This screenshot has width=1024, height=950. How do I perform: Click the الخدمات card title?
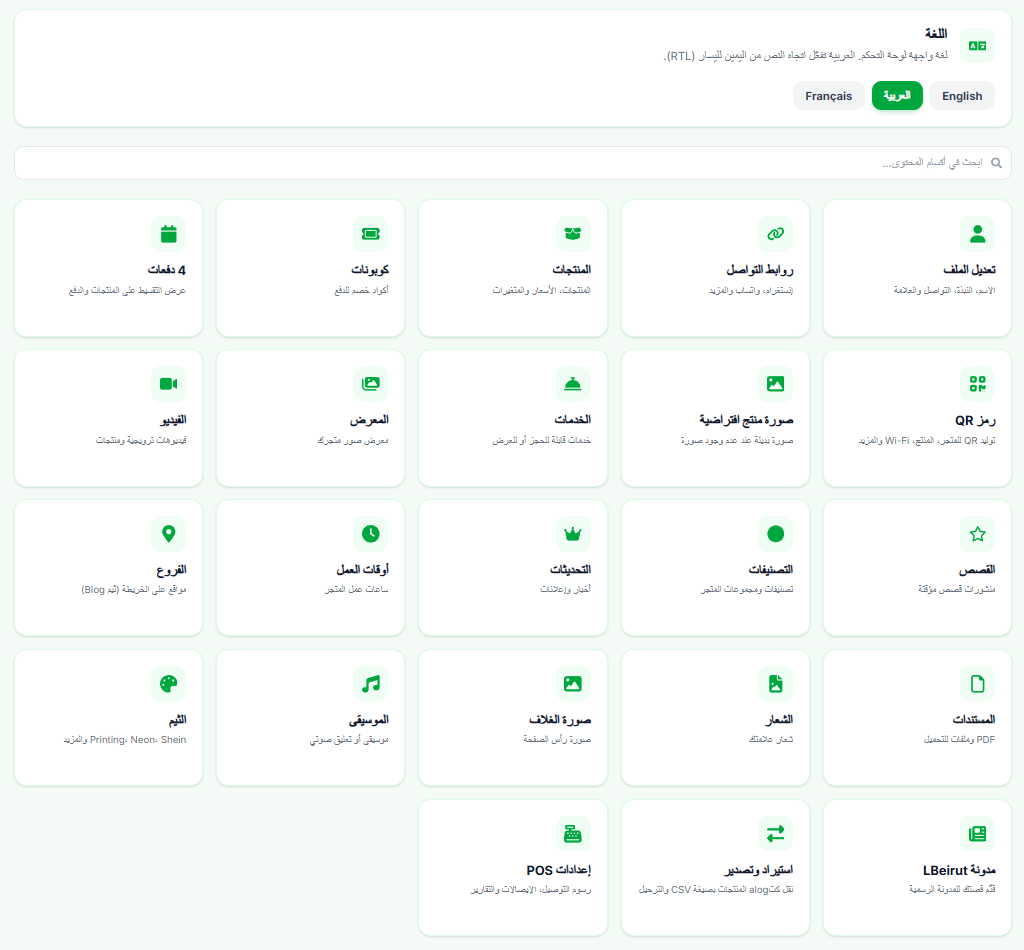(573, 420)
